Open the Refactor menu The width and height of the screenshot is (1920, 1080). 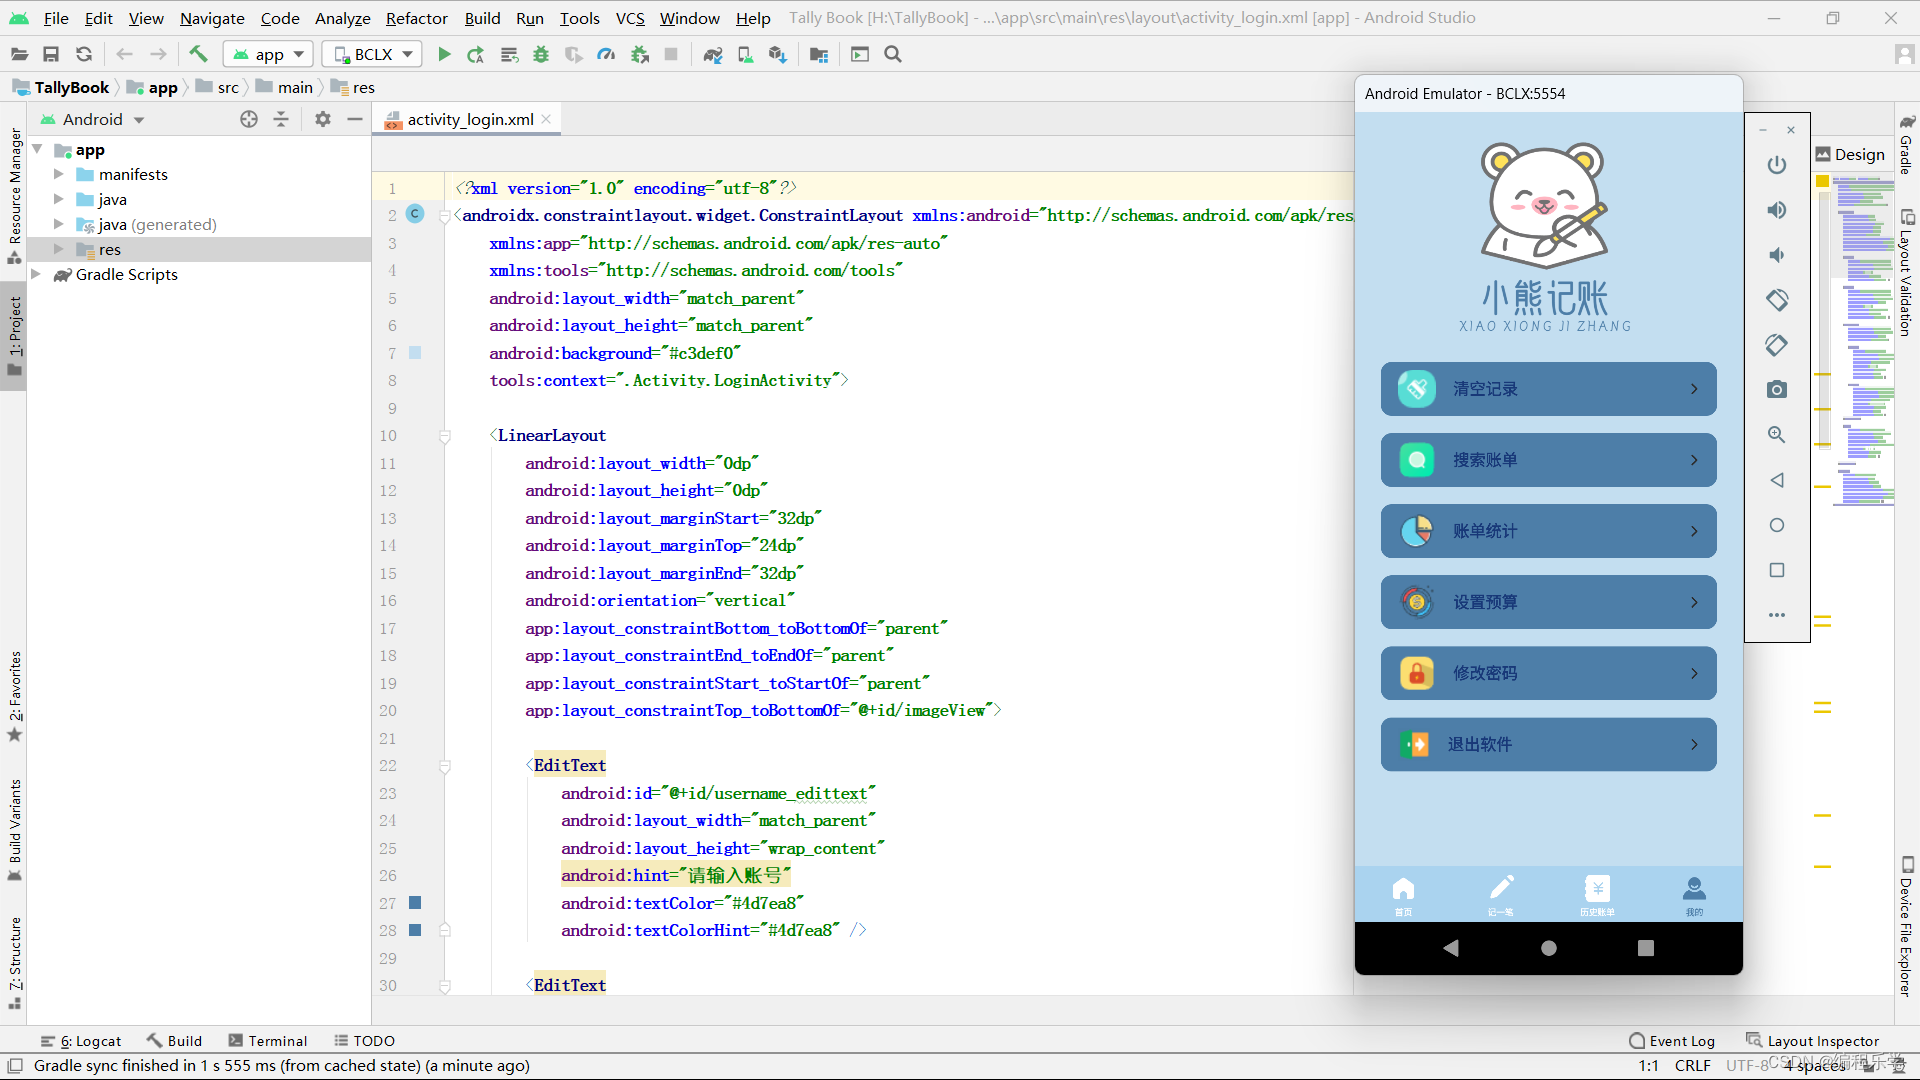[416, 18]
